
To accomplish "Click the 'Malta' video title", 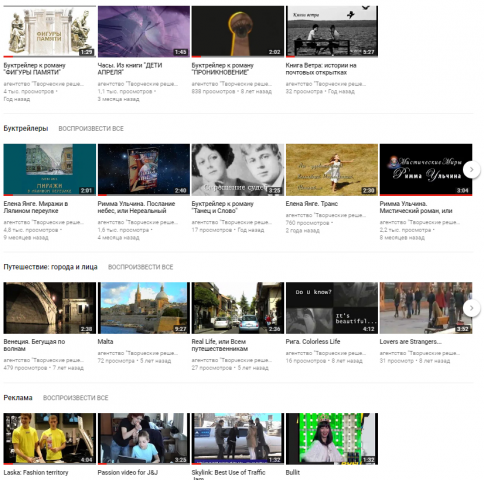I will (105, 342).
